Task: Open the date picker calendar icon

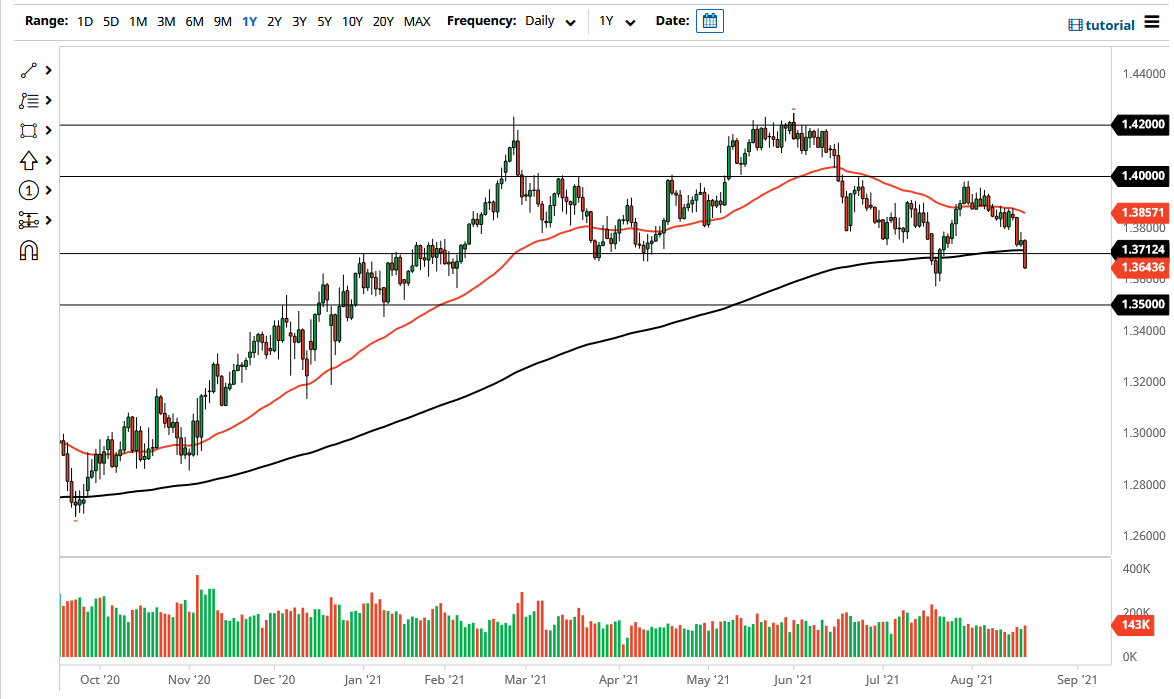Action: click(x=710, y=20)
